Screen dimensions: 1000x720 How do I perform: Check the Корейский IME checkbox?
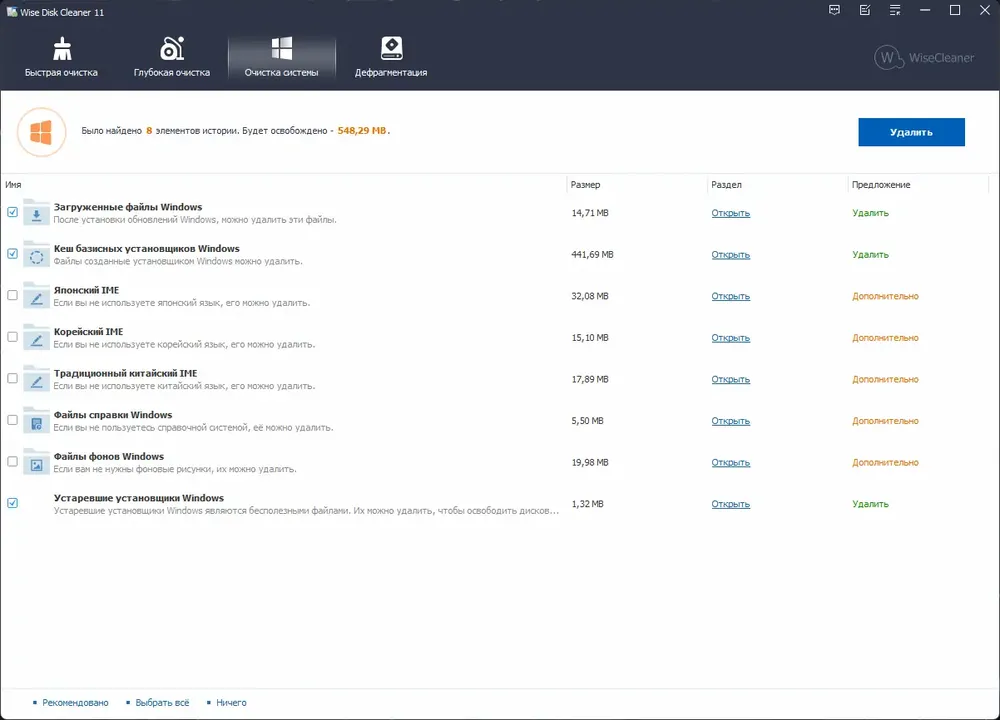pyautogui.click(x=12, y=337)
